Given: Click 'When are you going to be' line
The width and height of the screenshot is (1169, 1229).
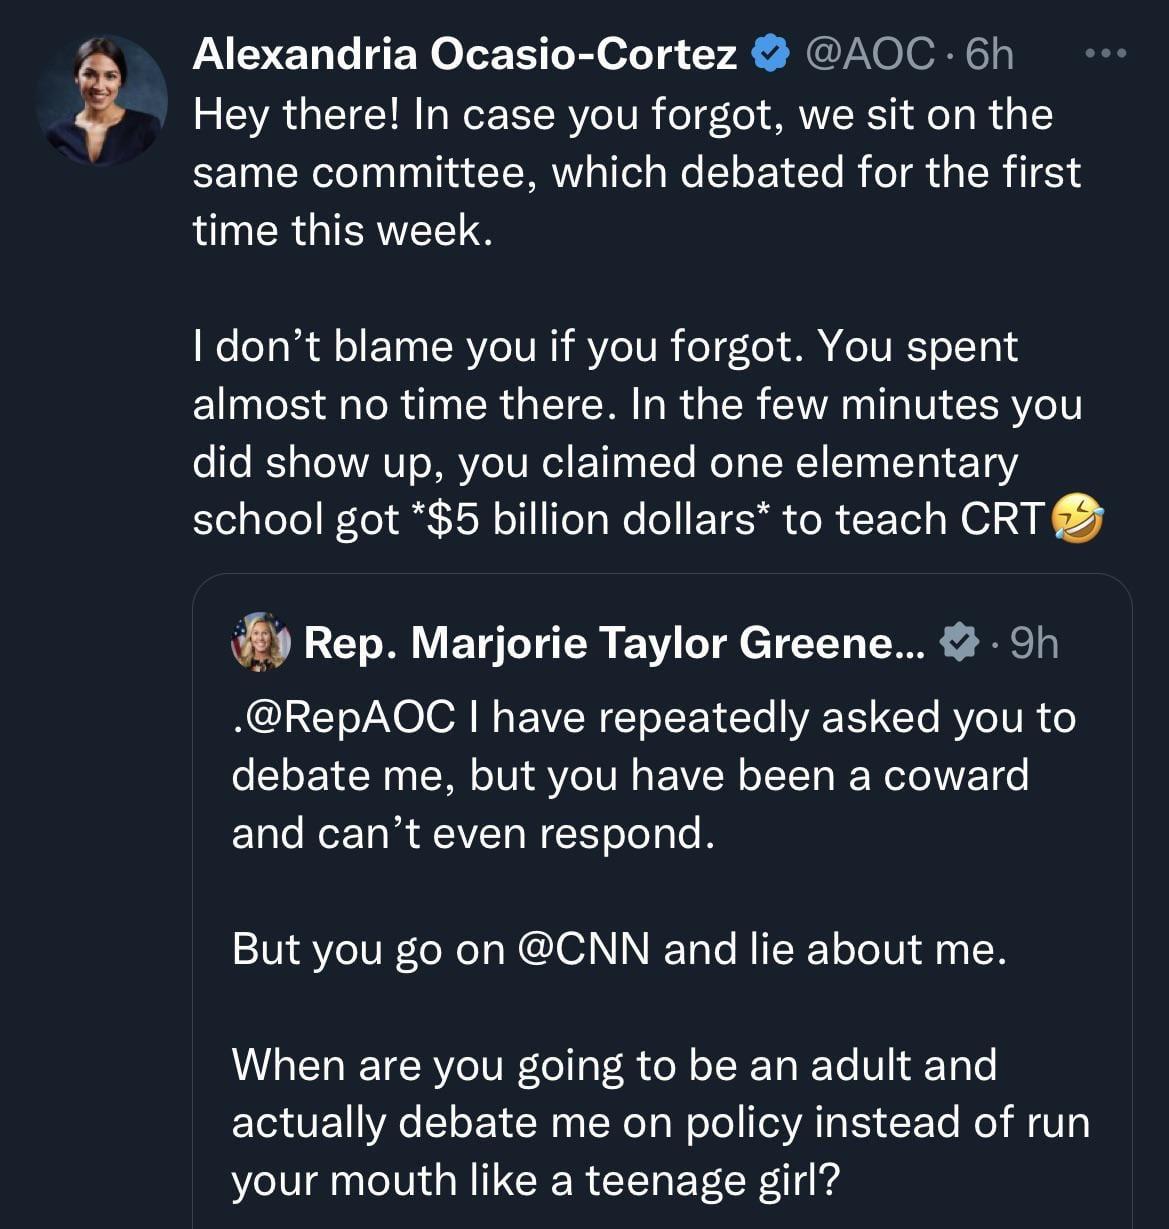Looking at the screenshot, I should coord(614,1065).
